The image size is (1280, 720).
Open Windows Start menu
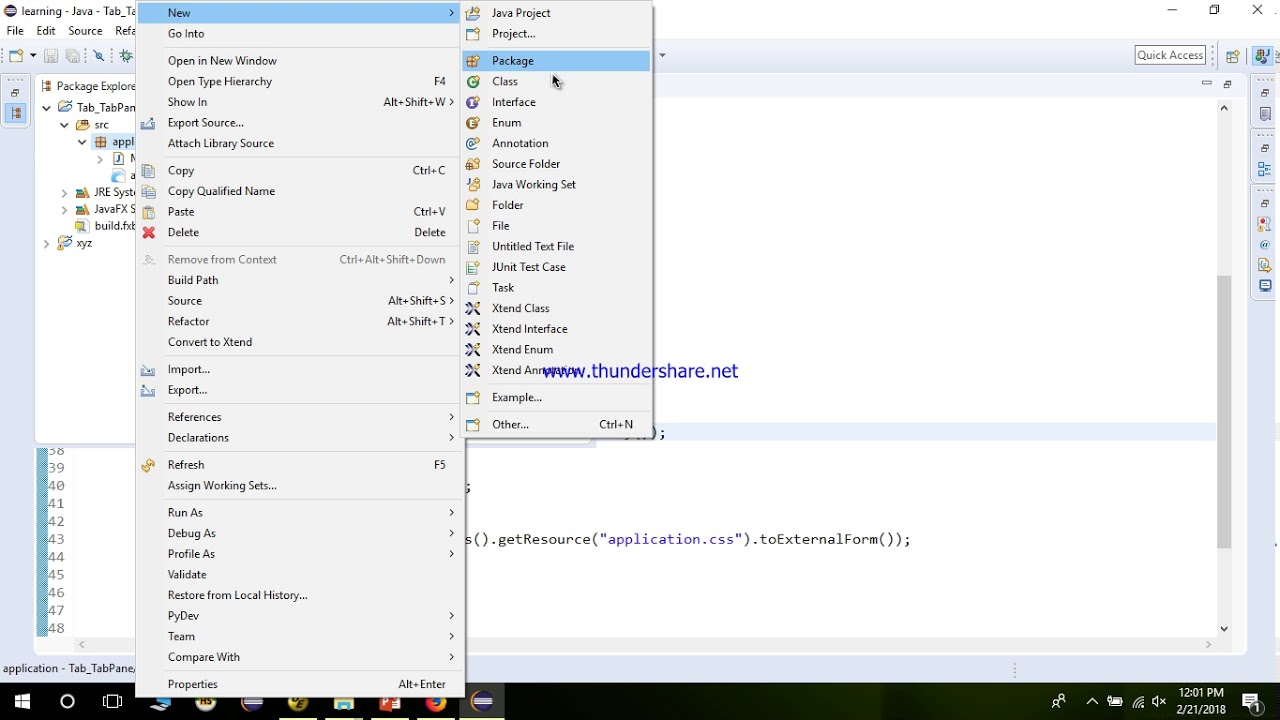tap(22, 702)
